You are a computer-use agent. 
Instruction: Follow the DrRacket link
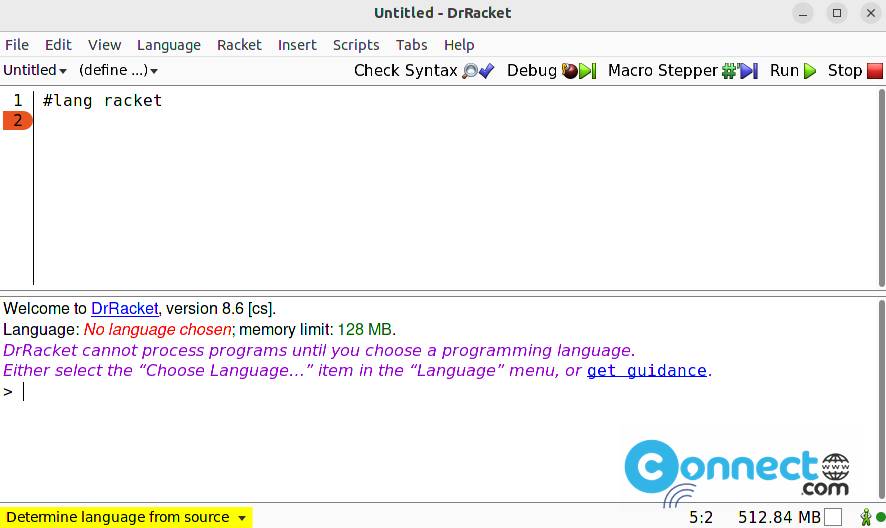pyautogui.click(x=125, y=309)
